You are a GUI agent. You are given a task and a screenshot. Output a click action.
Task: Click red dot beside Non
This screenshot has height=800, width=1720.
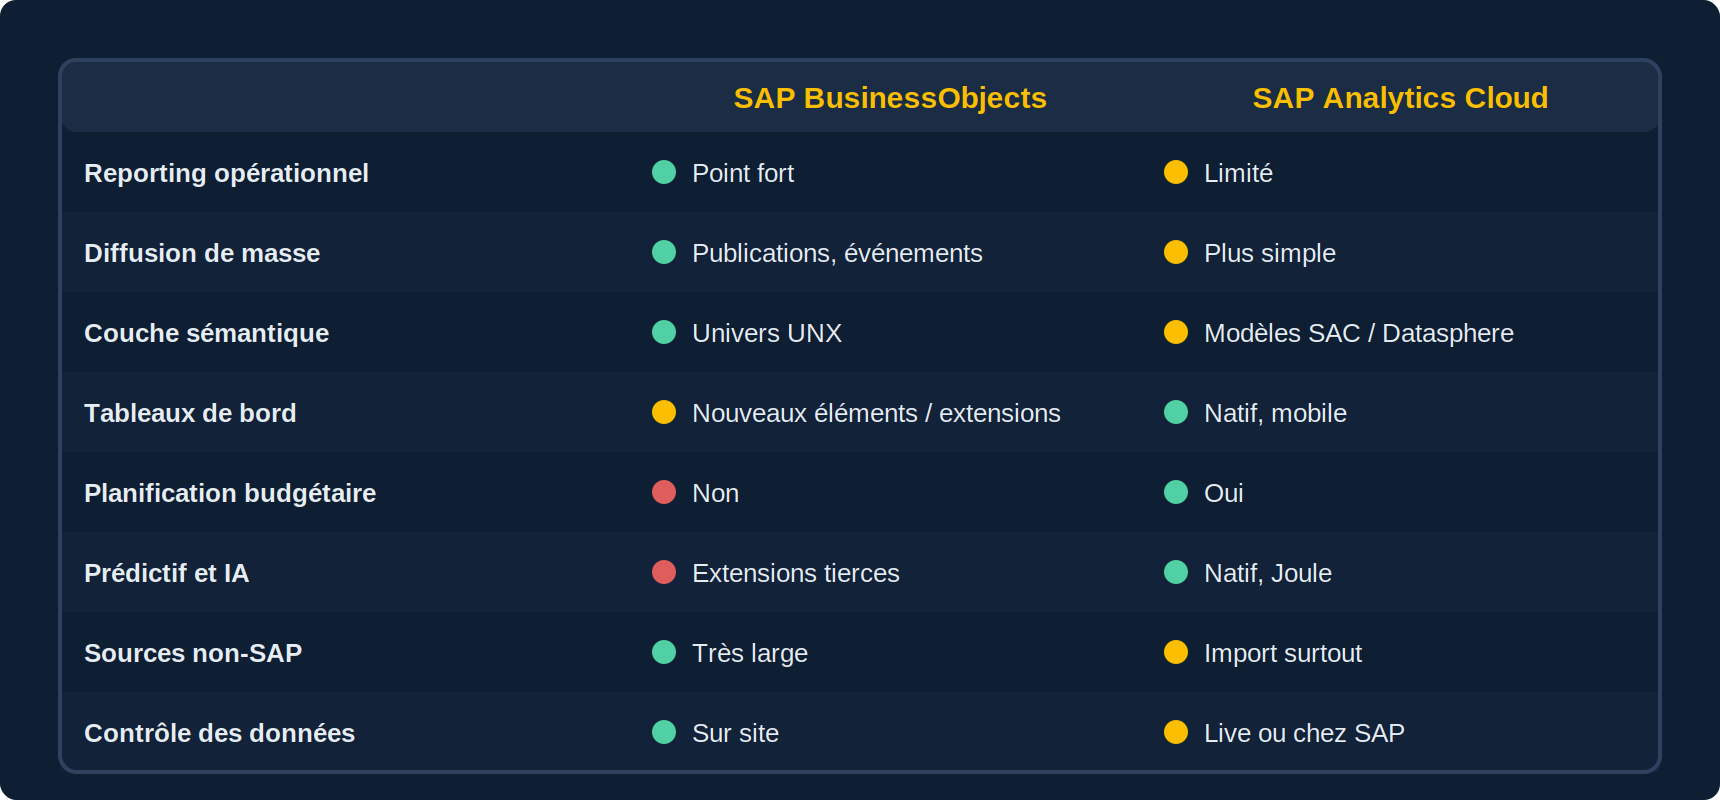point(664,492)
